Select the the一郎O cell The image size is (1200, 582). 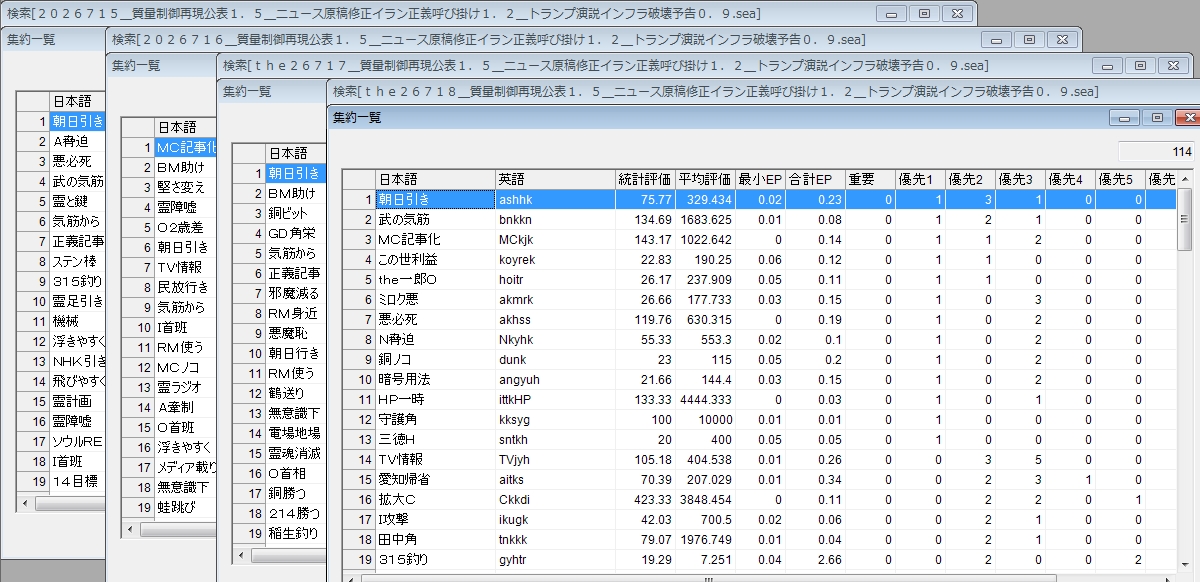[x=435, y=279]
